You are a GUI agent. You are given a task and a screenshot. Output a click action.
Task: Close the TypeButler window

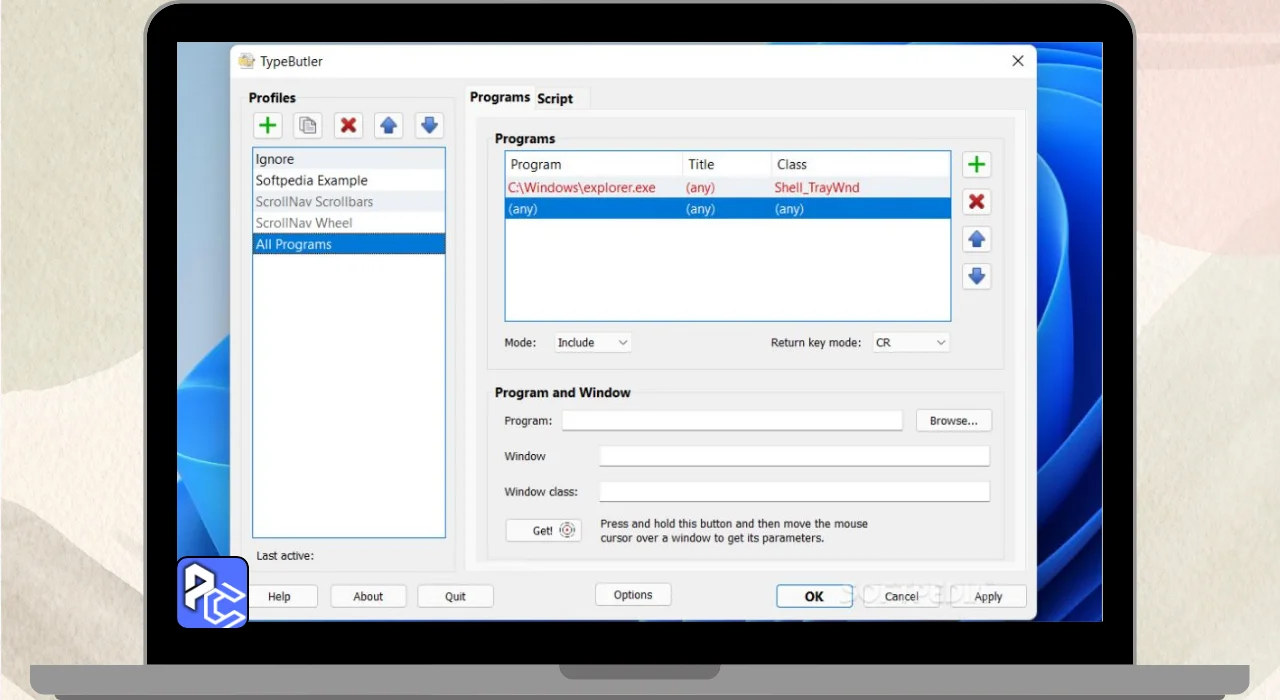(1018, 61)
